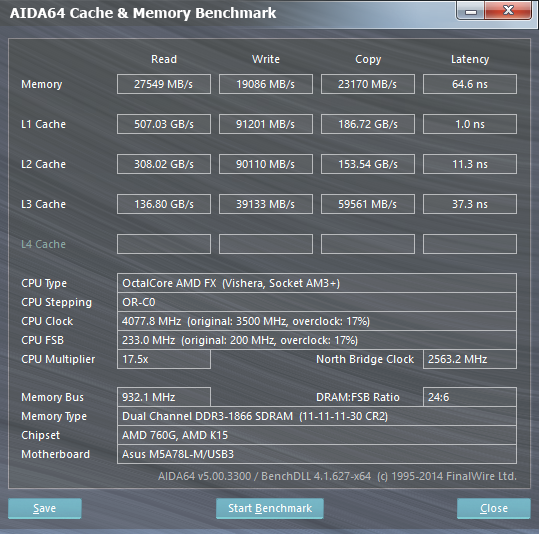Select L2 Cache Latency 11.3 ns
This screenshot has width=539, height=534.
(470, 164)
